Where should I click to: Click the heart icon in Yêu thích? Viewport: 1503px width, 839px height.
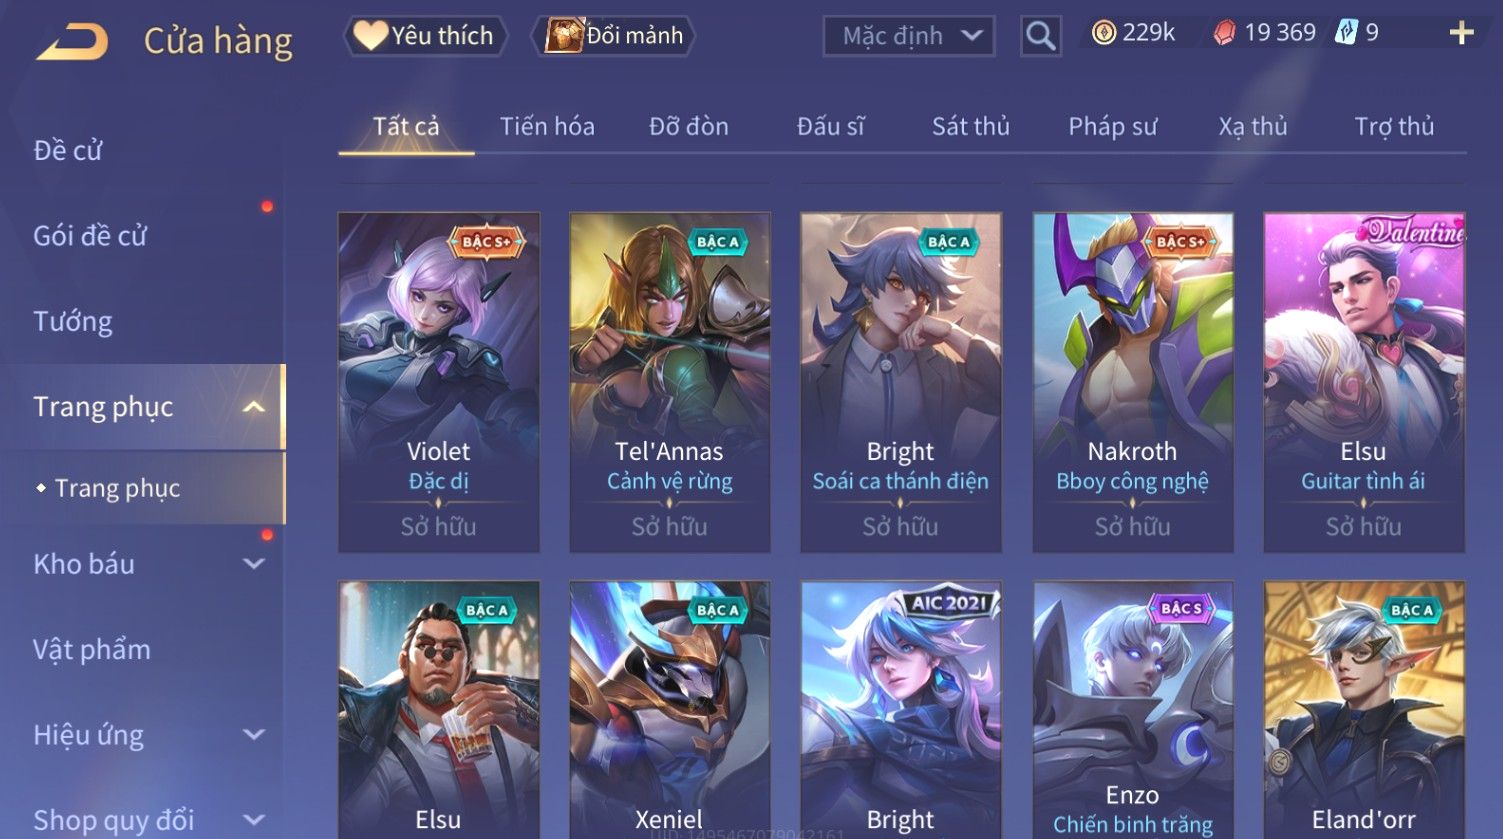pos(370,36)
